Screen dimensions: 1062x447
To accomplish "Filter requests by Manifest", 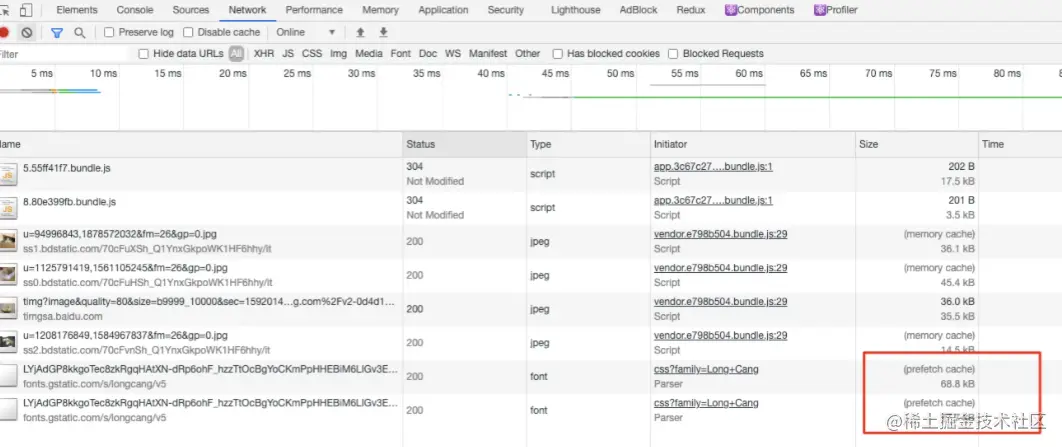I will tap(488, 54).
